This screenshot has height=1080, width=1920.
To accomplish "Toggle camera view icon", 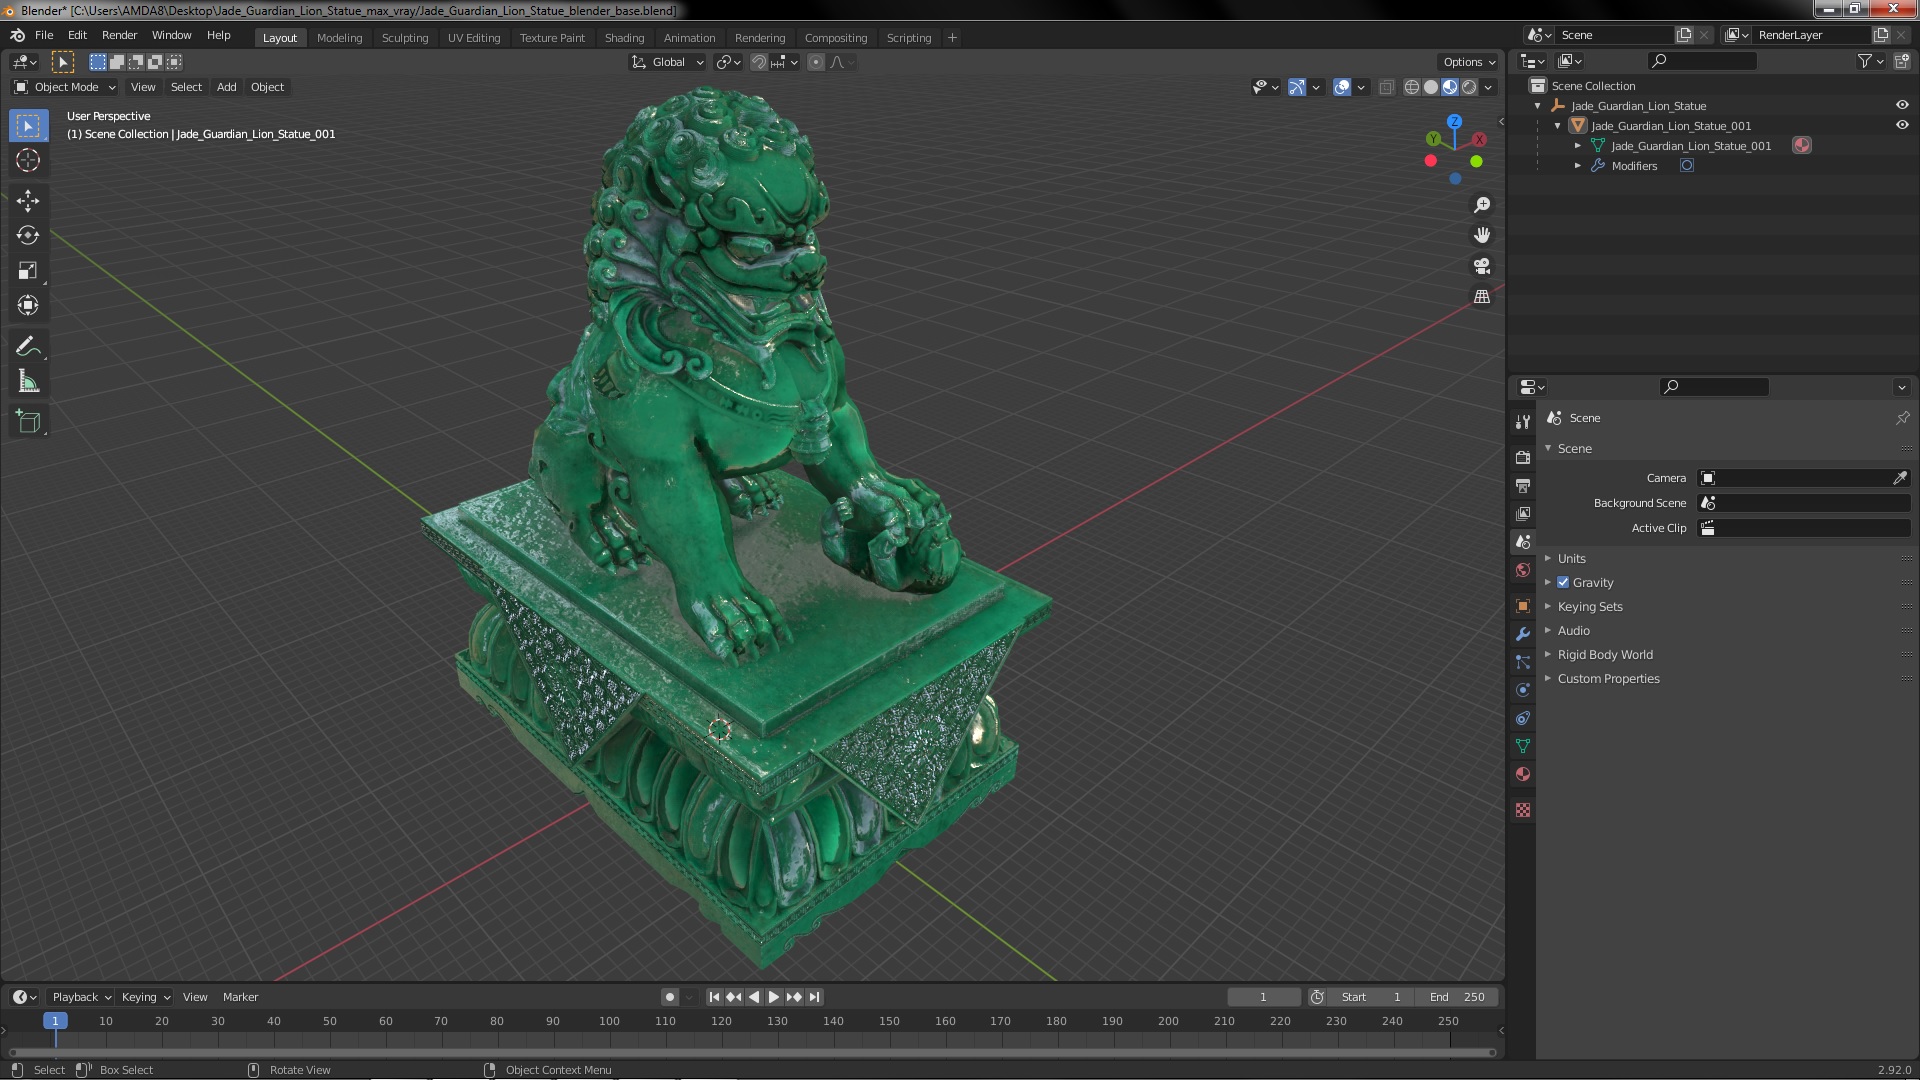I will (x=1482, y=266).
